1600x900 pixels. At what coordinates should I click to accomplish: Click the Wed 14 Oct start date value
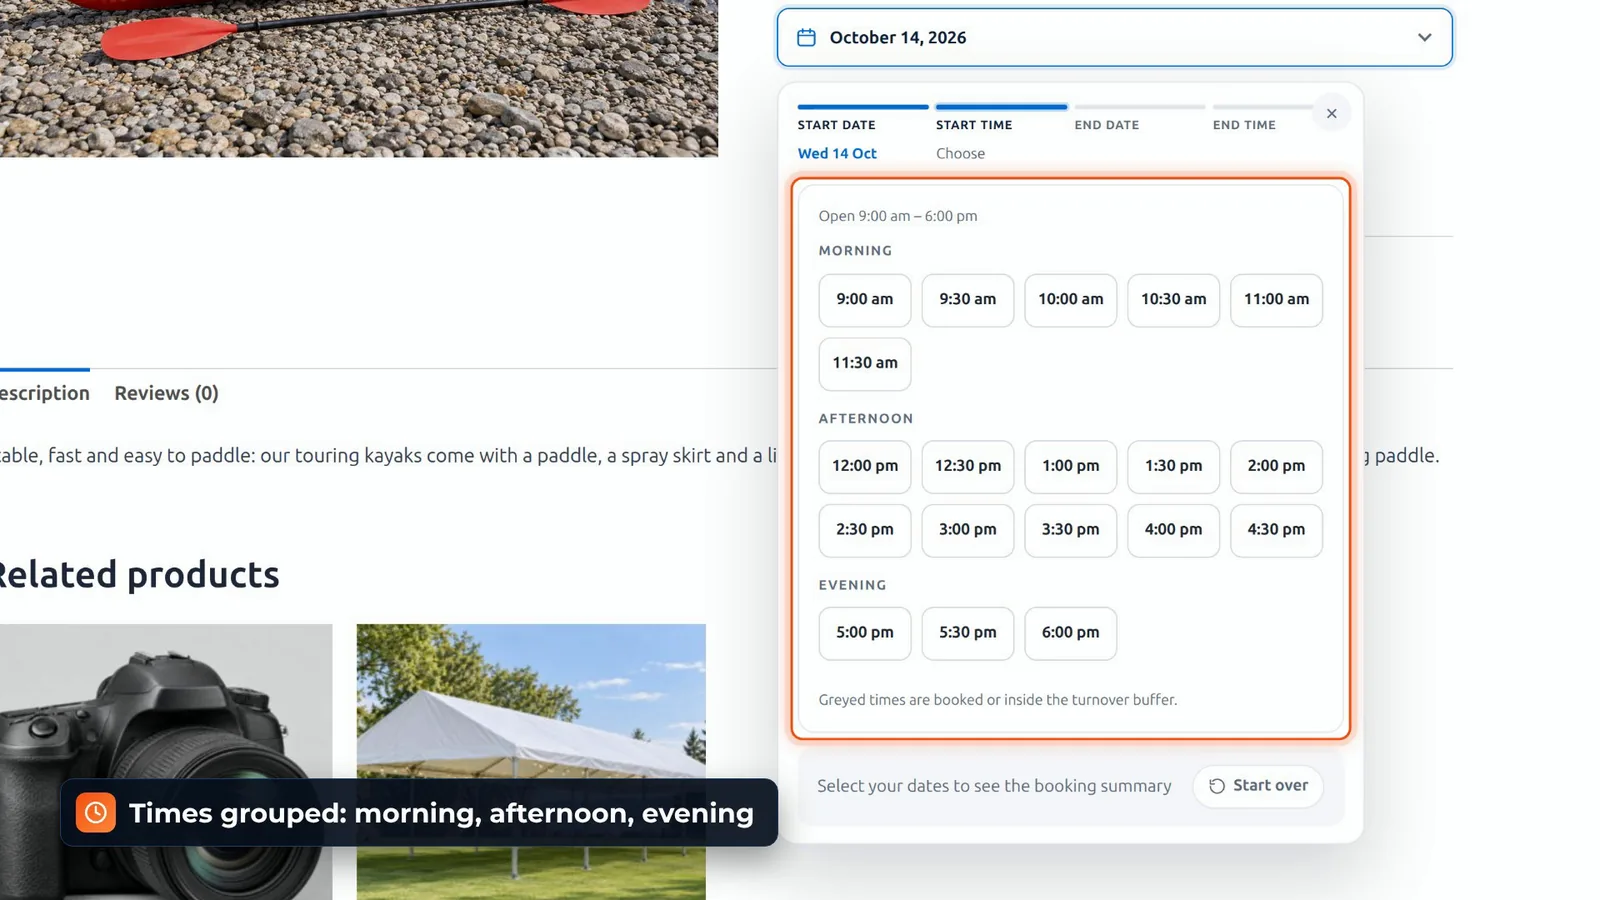click(837, 154)
